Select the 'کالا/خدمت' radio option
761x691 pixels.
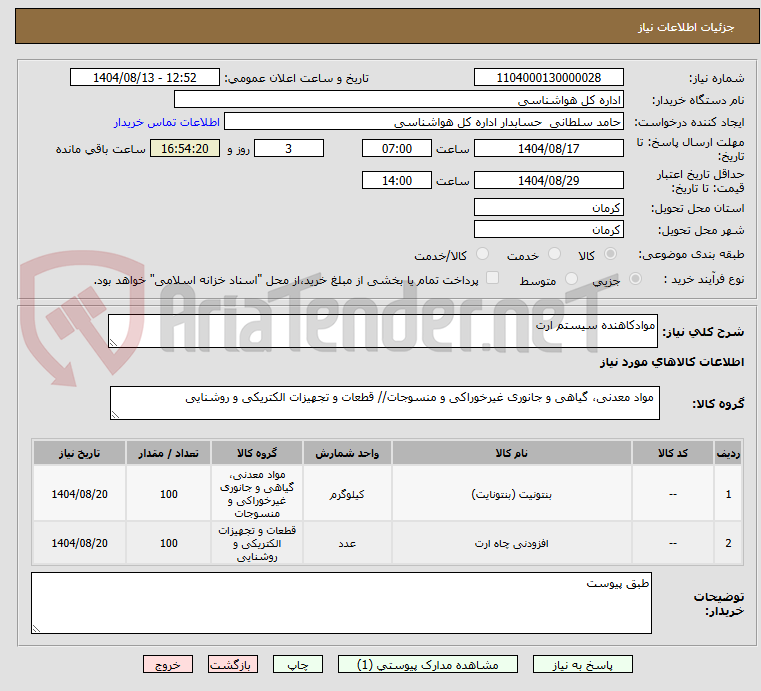tap(482, 254)
